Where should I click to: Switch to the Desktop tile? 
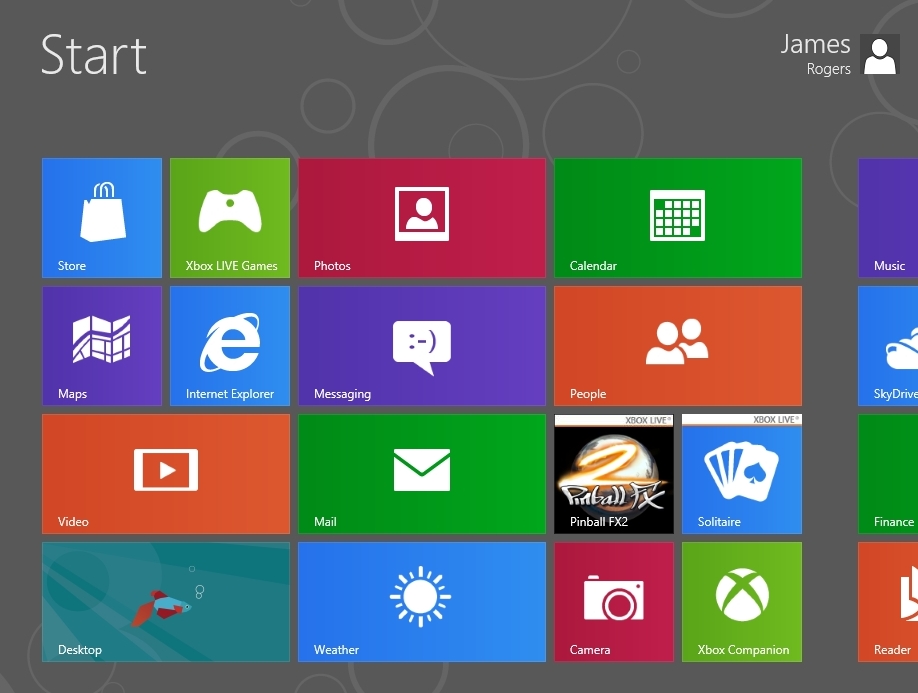pyautogui.click(x=166, y=602)
